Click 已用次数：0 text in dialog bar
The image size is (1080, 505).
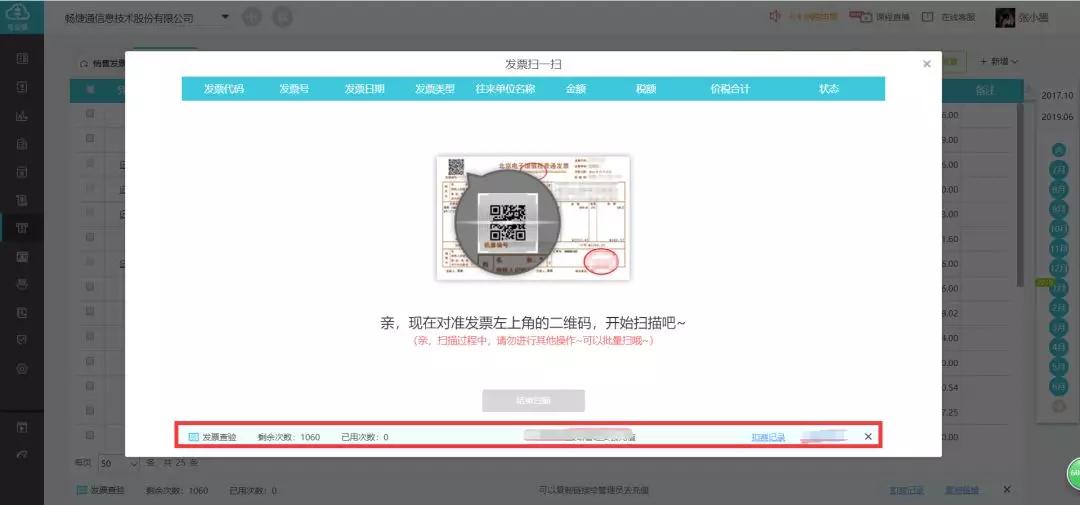(365, 437)
